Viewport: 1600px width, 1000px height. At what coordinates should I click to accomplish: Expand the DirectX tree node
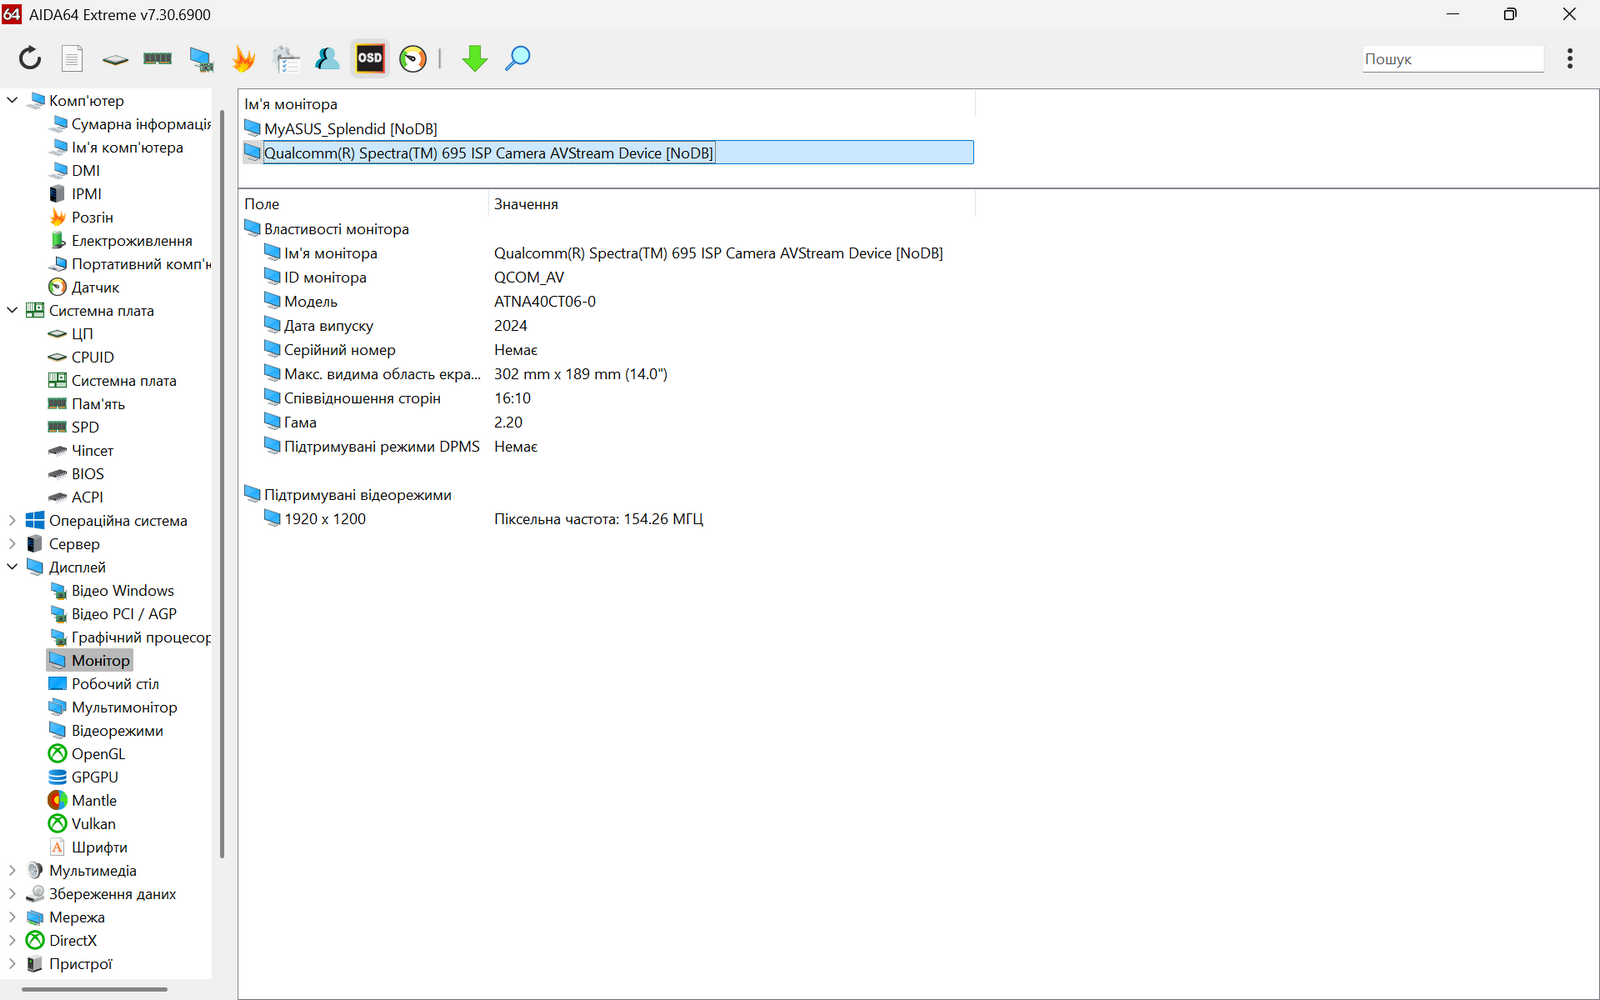coord(12,940)
